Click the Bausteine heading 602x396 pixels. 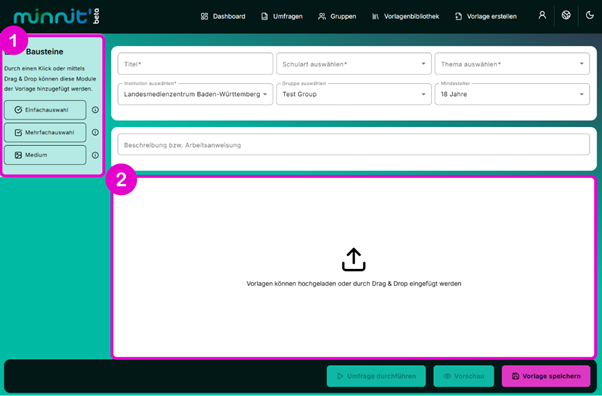pyautogui.click(x=45, y=52)
